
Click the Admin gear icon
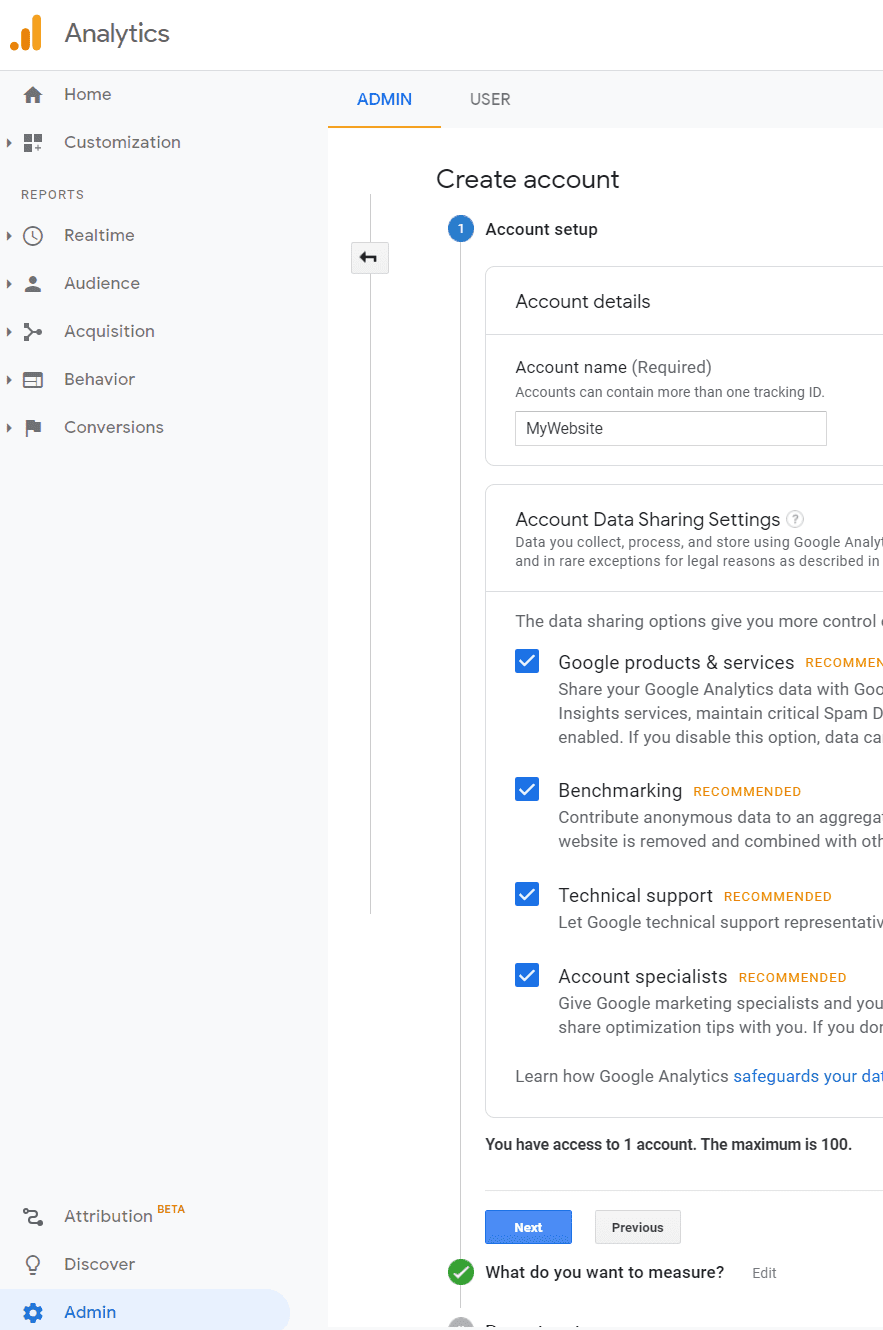(33, 1313)
